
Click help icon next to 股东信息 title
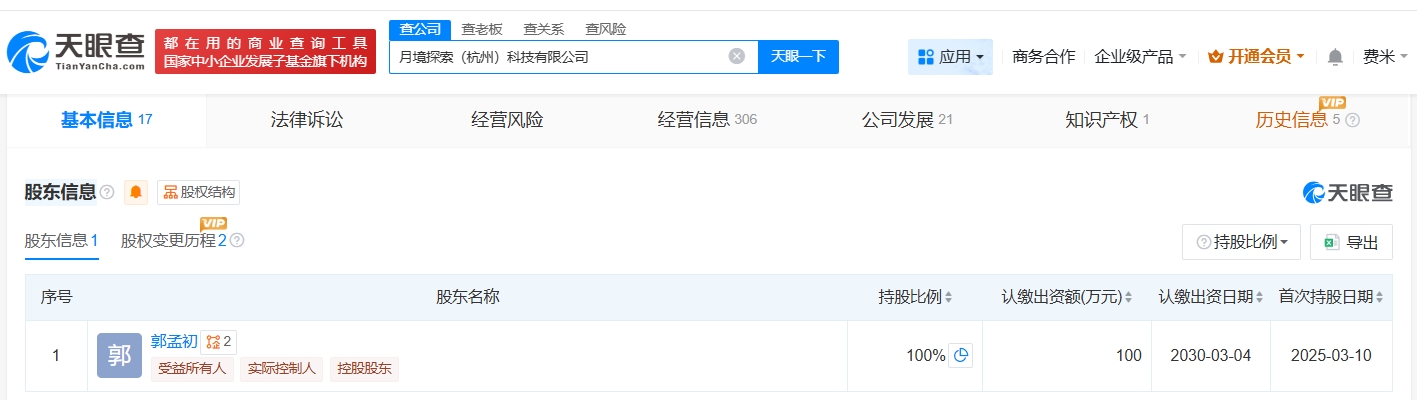click(x=107, y=192)
